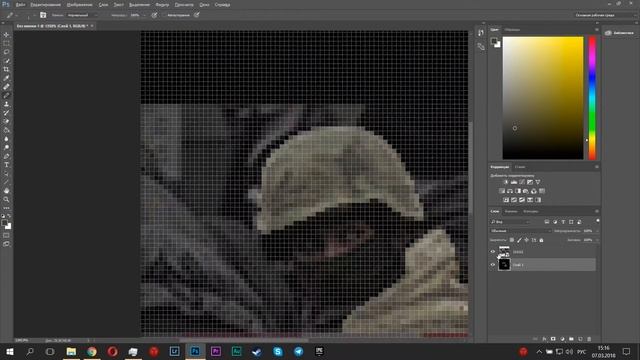Add a Threshold adjustment layer

(522, 200)
